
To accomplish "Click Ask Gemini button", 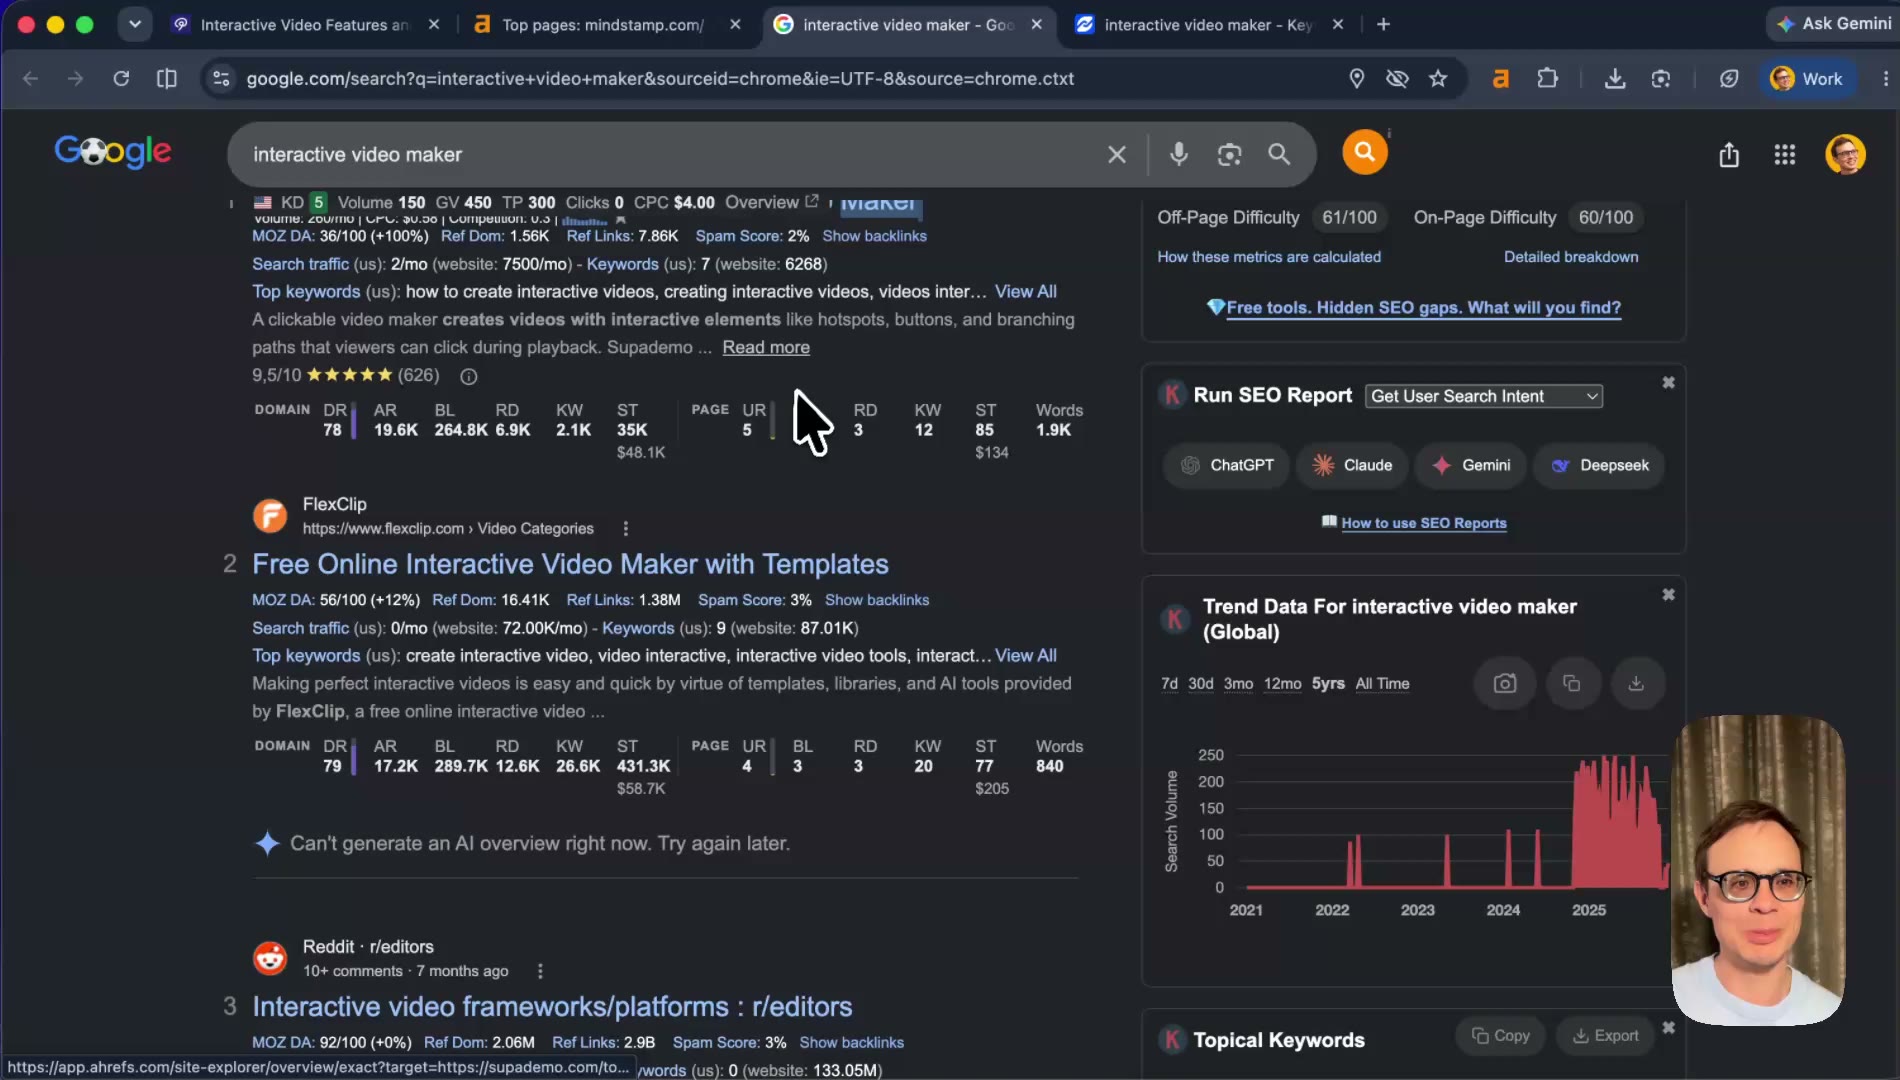I will (x=1834, y=24).
